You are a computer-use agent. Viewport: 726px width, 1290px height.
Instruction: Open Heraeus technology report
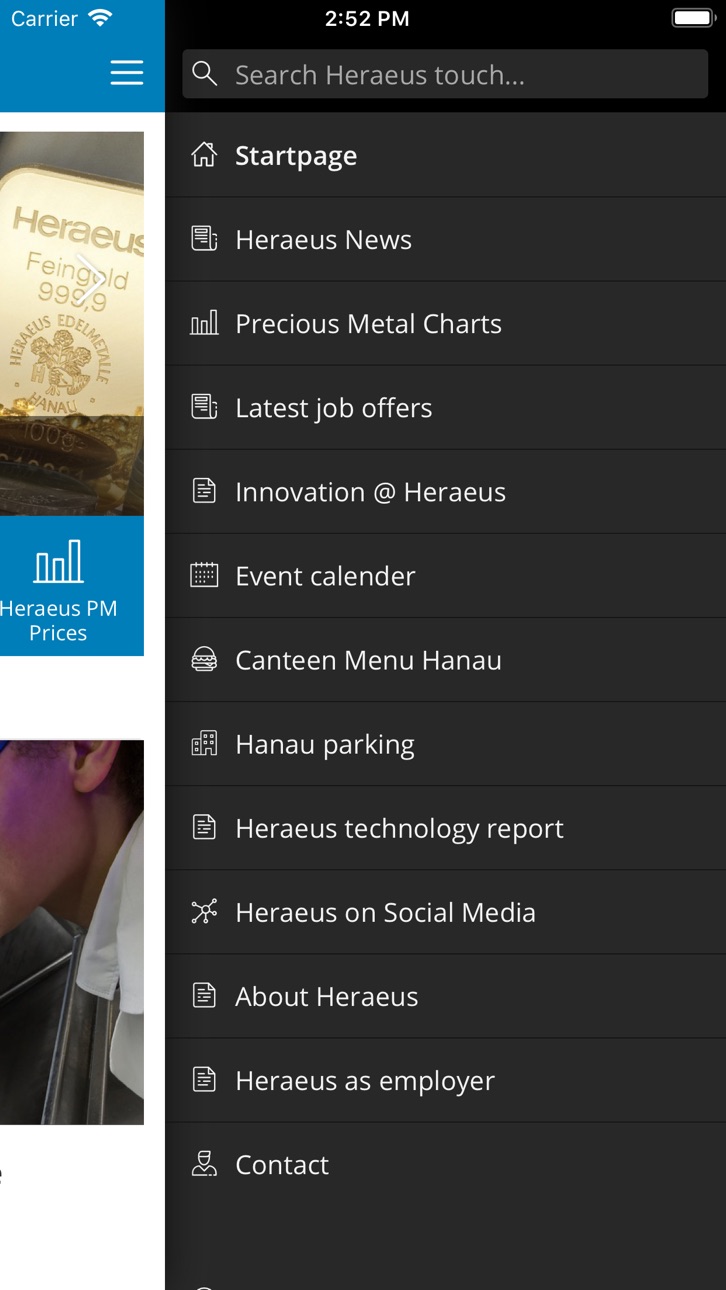pyautogui.click(x=446, y=827)
